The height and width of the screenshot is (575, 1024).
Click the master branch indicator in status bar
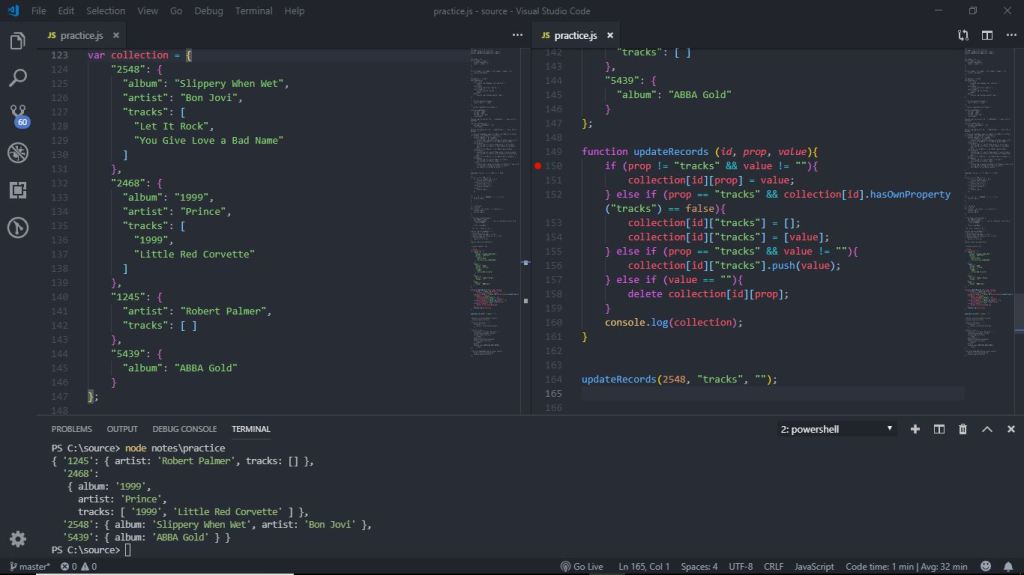click(x=28, y=566)
